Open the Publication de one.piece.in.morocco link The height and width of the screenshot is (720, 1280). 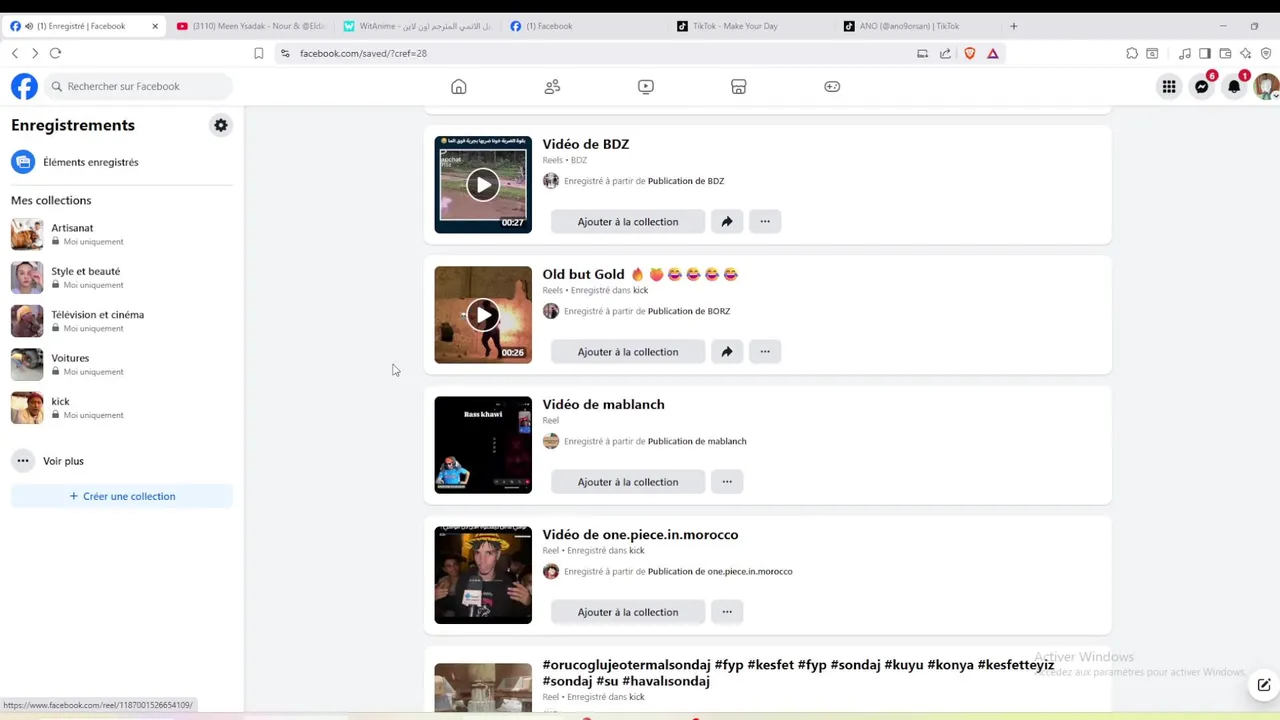tap(720, 571)
